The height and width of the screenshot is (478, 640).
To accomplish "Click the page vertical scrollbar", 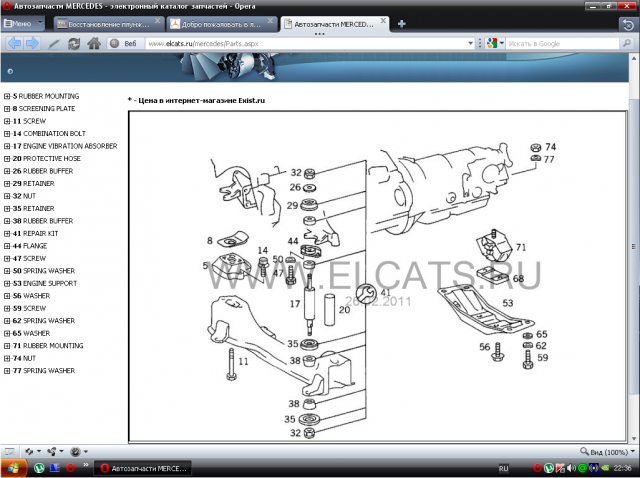I will pyautogui.click(x=633, y=247).
